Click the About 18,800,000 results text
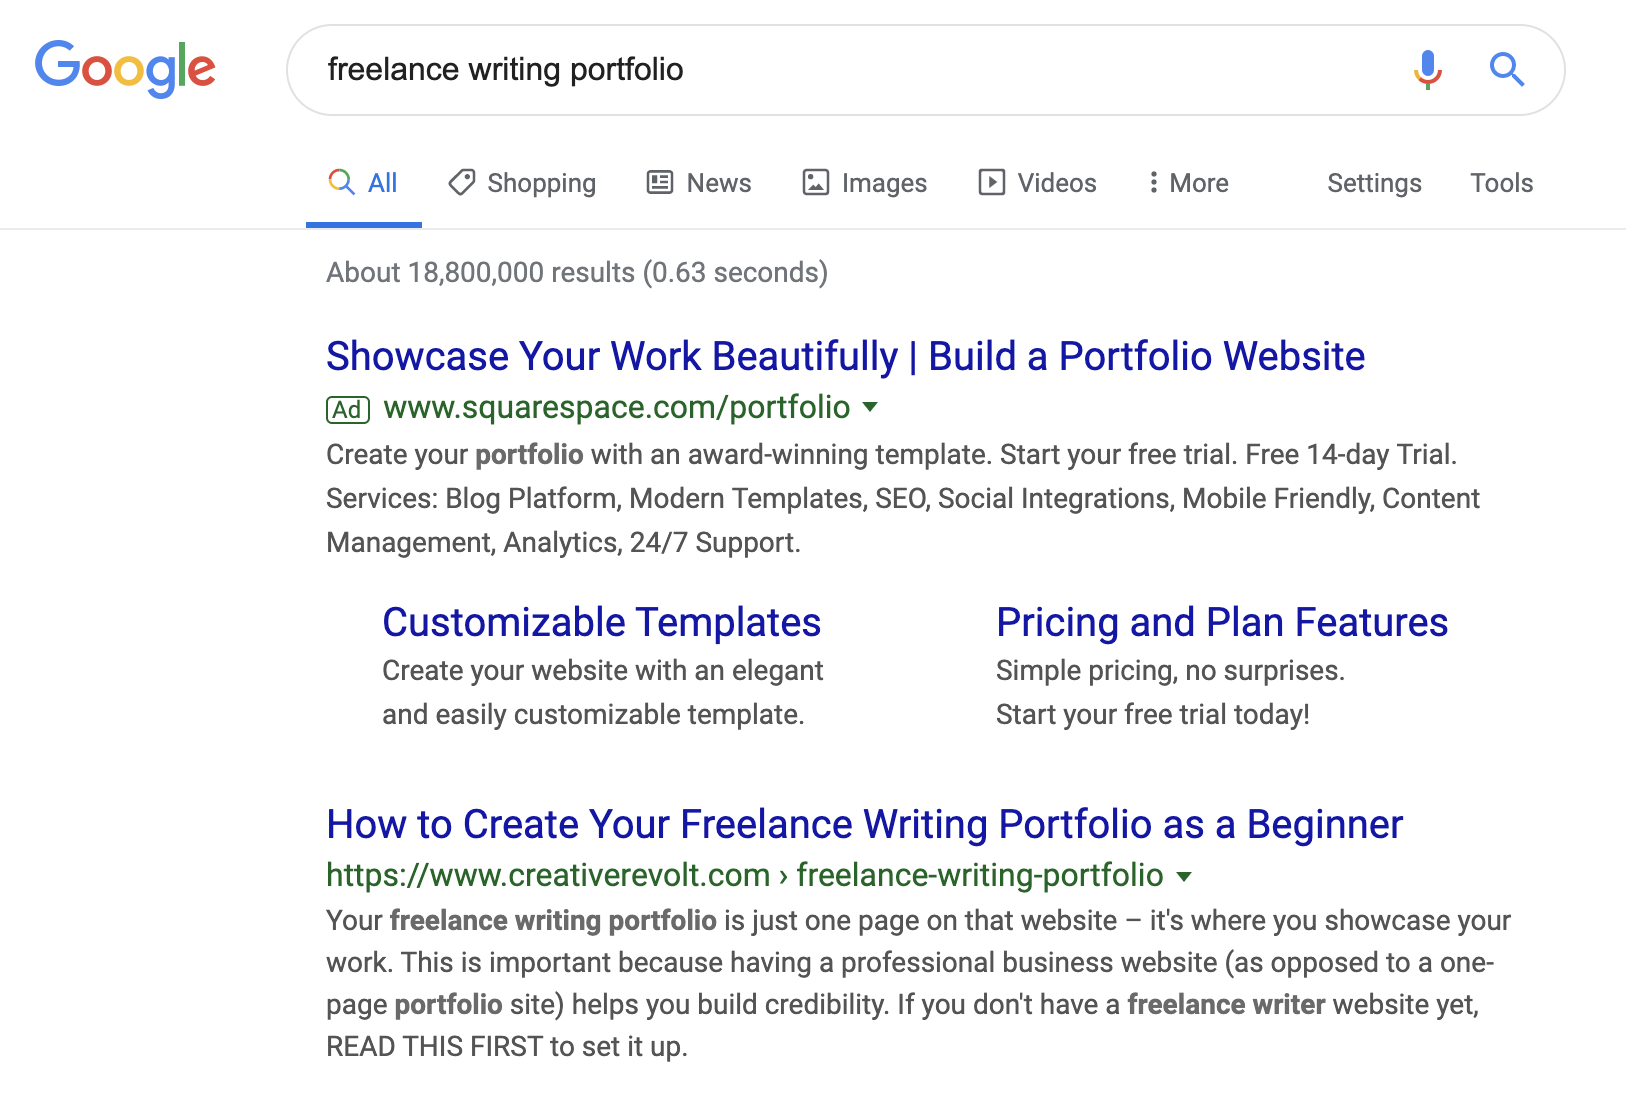Image resolution: width=1626 pixels, height=1114 pixels. pyautogui.click(x=577, y=272)
